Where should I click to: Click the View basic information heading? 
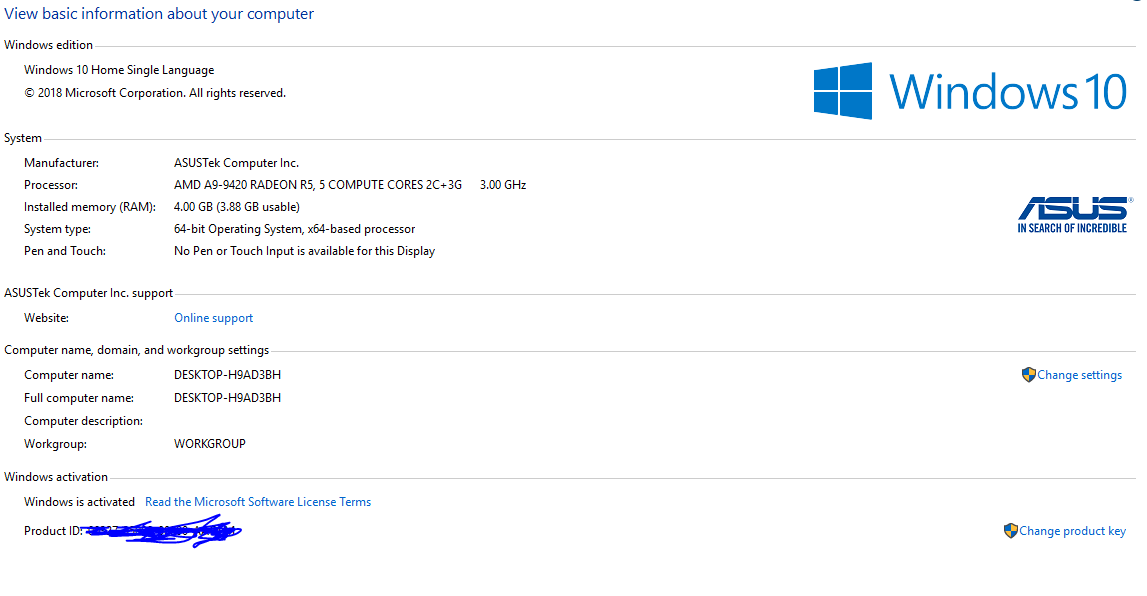pyautogui.click(x=158, y=13)
